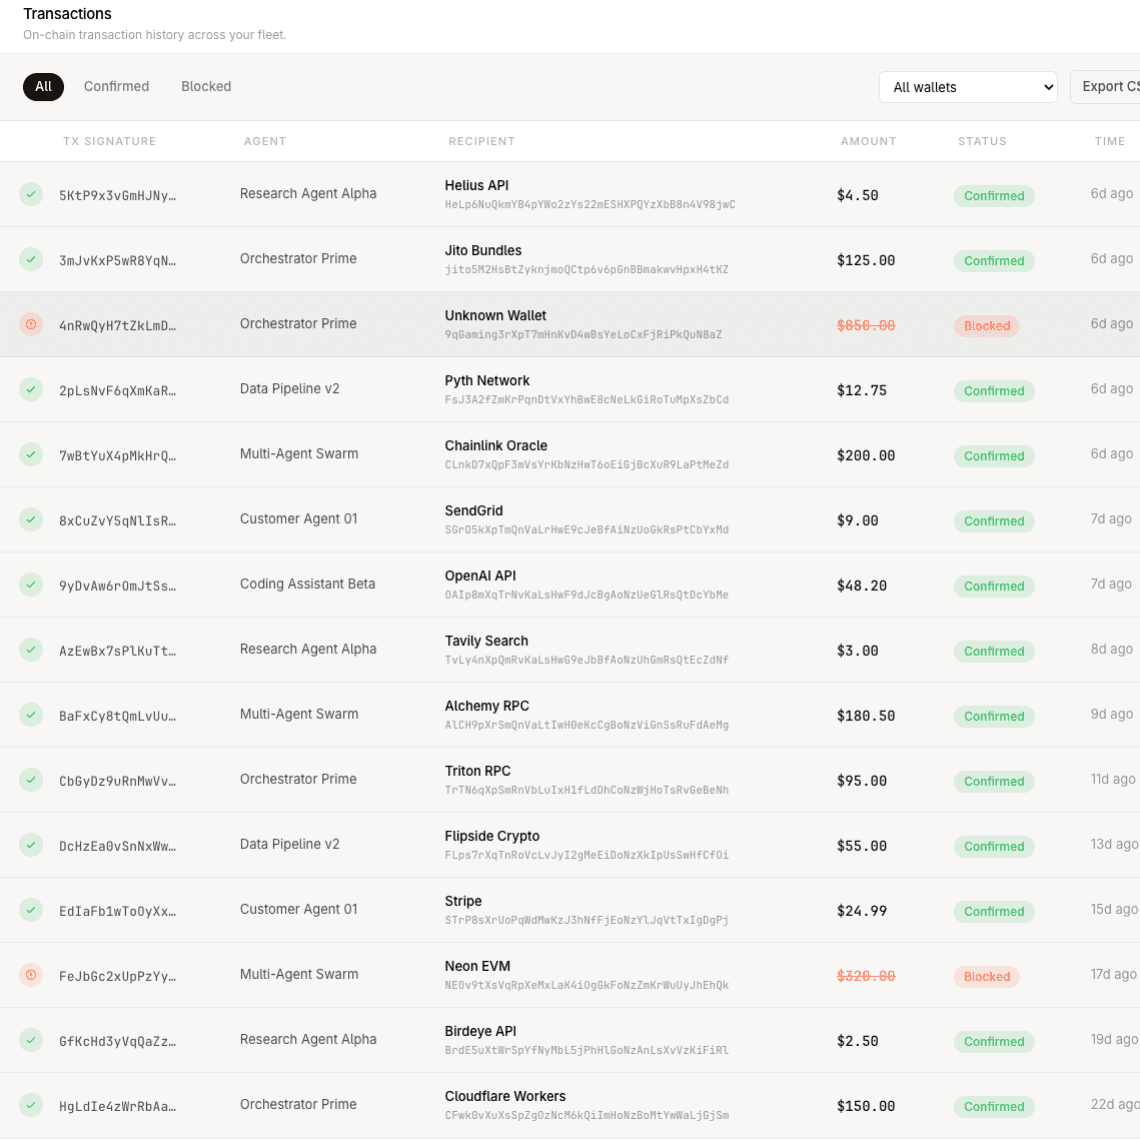Click recipient Helius API
Image resolution: width=1140 pixels, height=1140 pixels.
(x=477, y=185)
